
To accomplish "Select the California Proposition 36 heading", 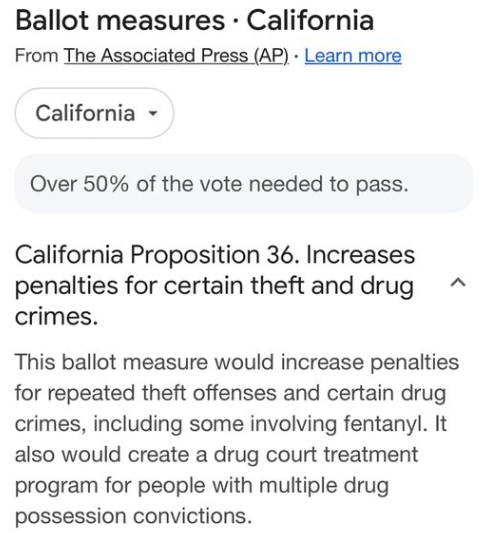I will (x=215, y=285).
